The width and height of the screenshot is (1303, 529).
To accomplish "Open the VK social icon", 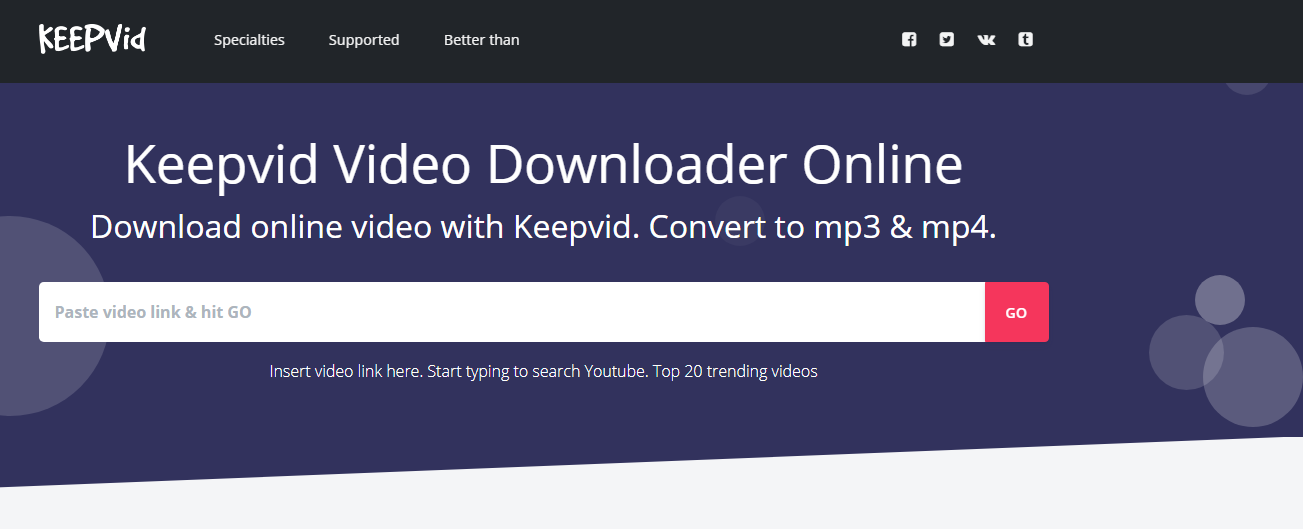I will click(x=986, y=40).
